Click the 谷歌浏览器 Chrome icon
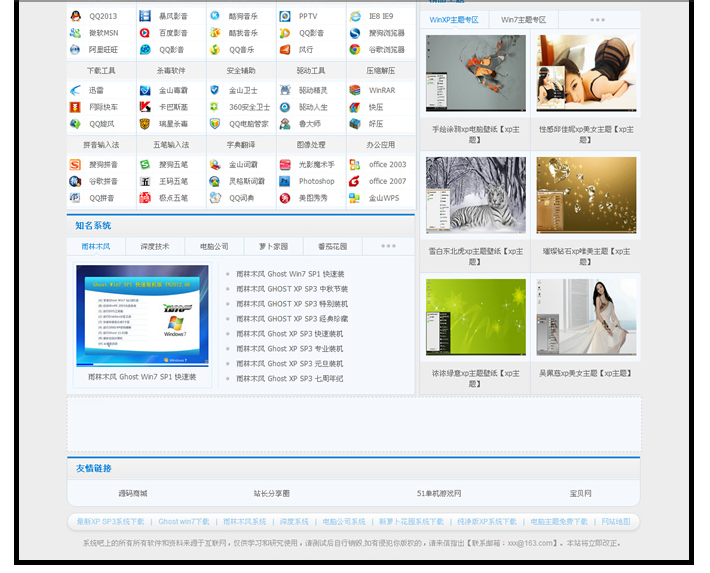The height and width of the screenshot is (573, 710). [x=355, y=50]
